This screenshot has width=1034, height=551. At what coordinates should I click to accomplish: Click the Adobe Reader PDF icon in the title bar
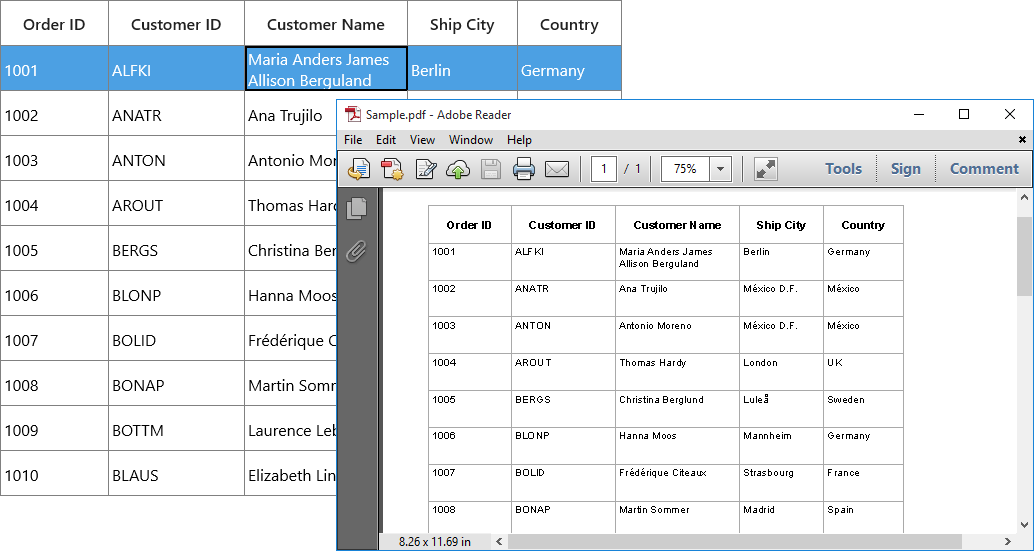tap(353, 115)
